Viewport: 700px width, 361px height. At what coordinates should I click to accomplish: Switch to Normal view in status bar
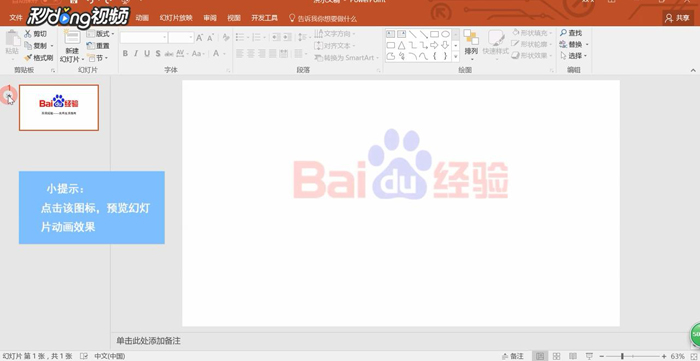click(x=540, y=356)
